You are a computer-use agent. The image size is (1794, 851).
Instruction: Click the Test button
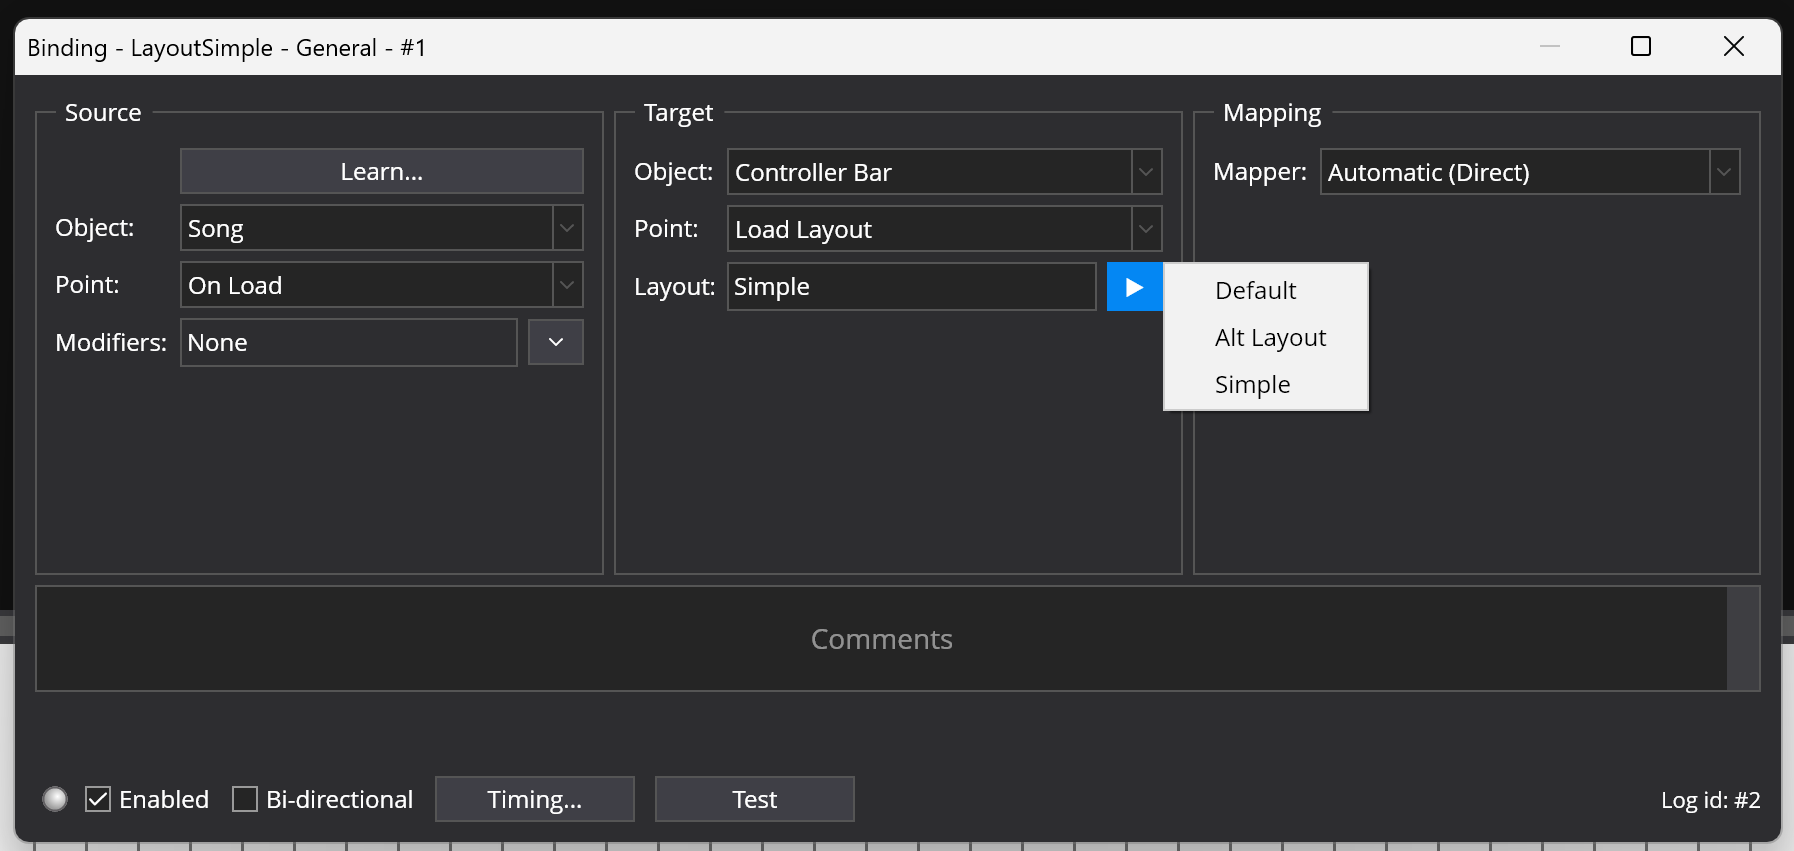pos(754,799)
